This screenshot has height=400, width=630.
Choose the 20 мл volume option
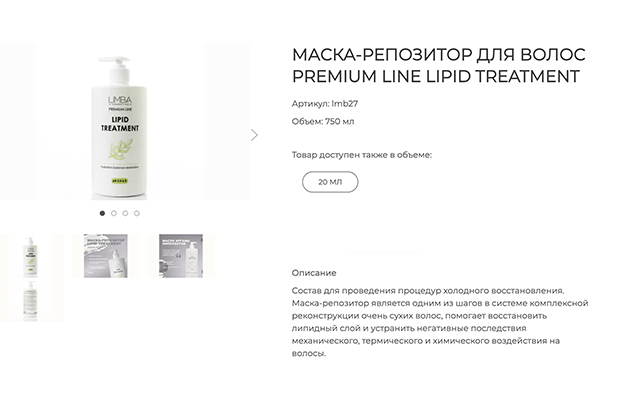point(330,182)
